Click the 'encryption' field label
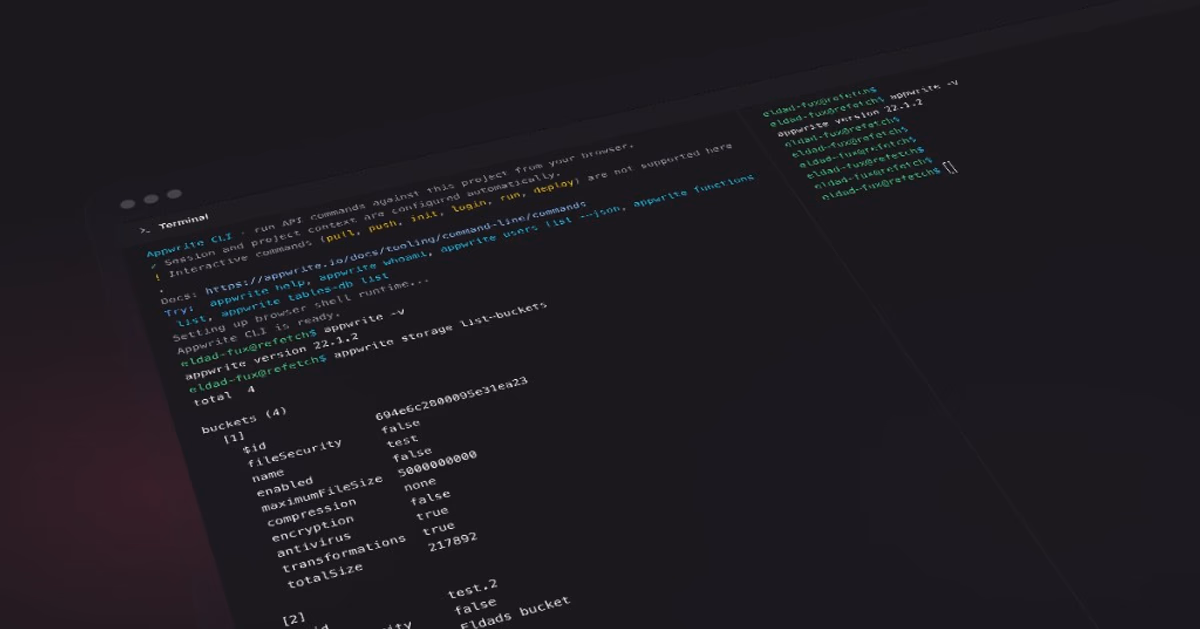1200x629 pixels. point(313,529)
